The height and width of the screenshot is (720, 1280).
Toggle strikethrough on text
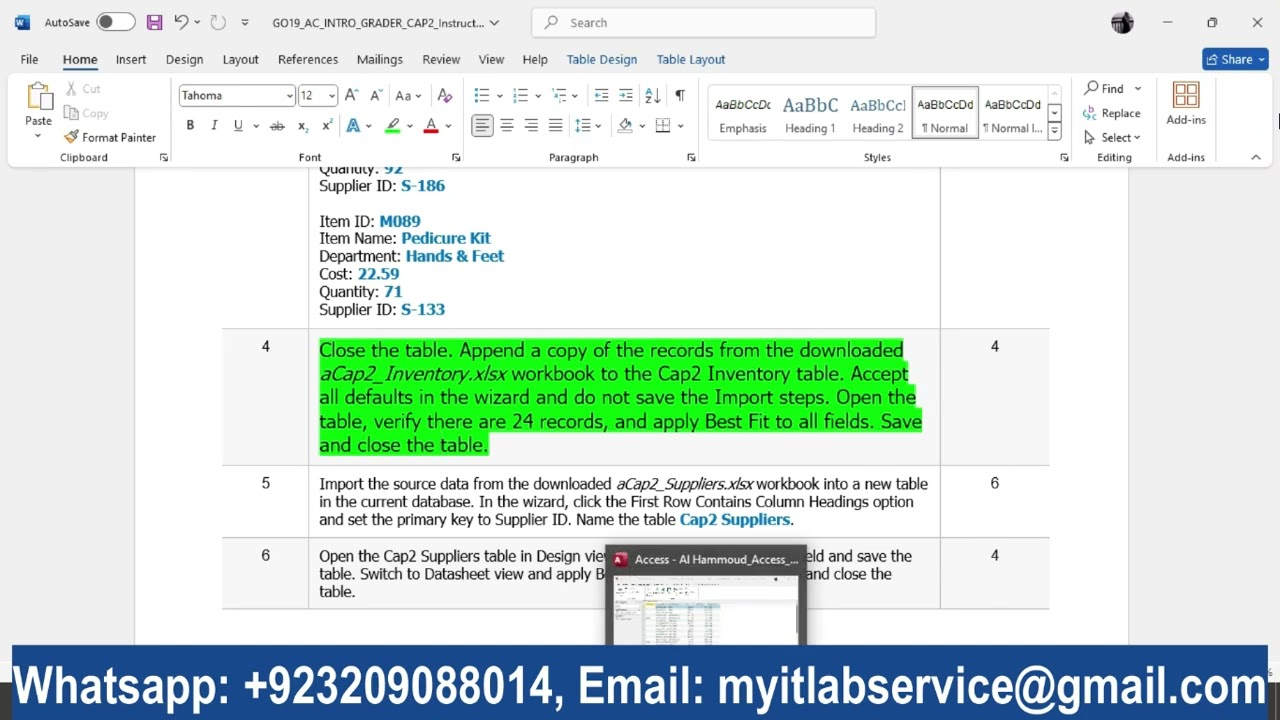click(277, 126)
